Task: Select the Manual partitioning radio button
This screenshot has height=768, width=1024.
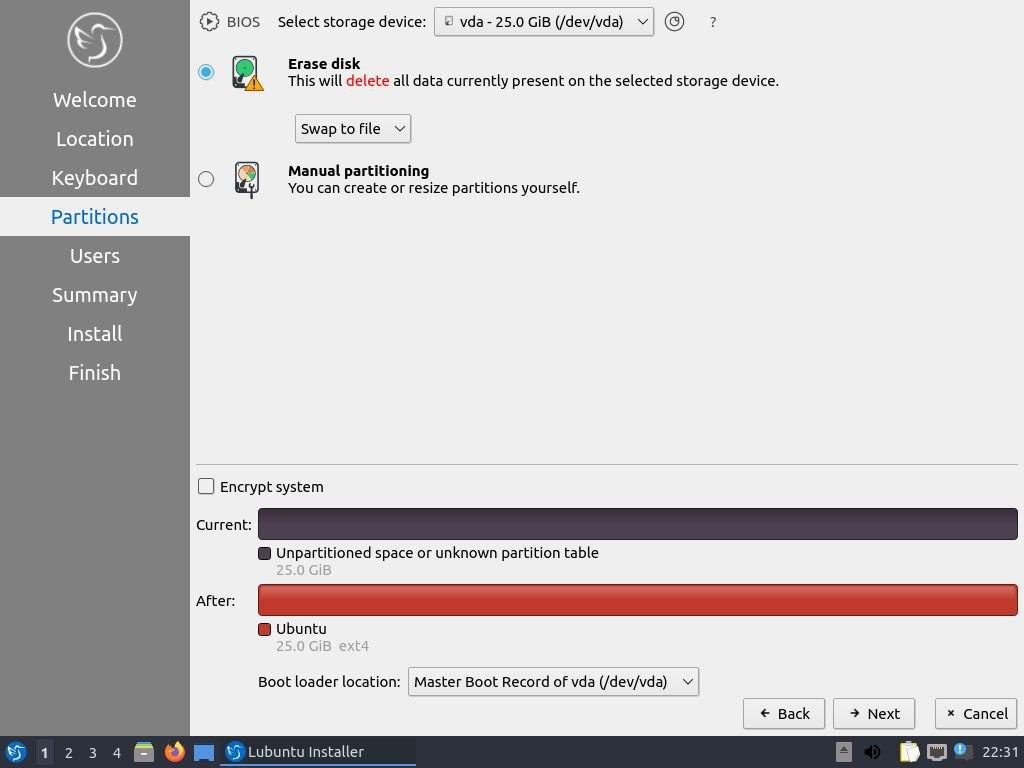Action: 206,179
